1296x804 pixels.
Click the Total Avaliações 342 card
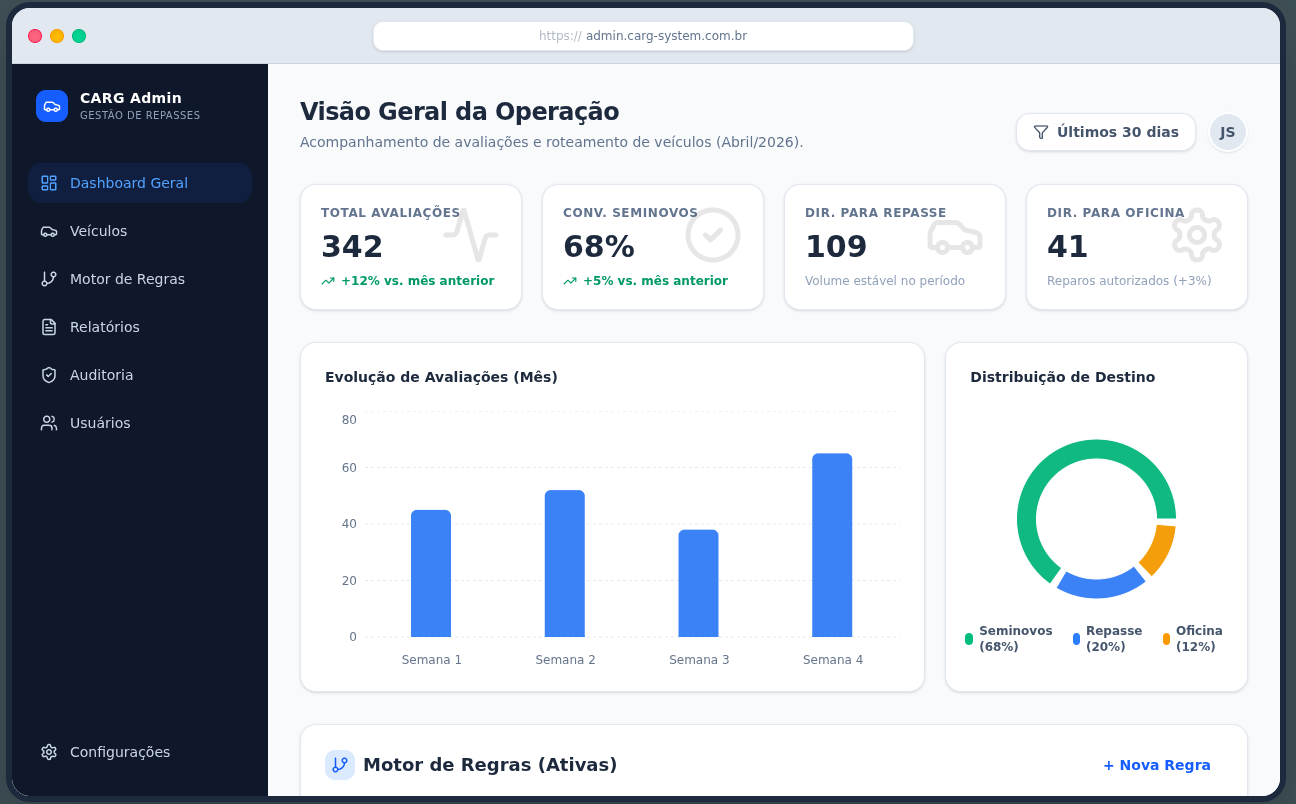click(x=410, y=246)
